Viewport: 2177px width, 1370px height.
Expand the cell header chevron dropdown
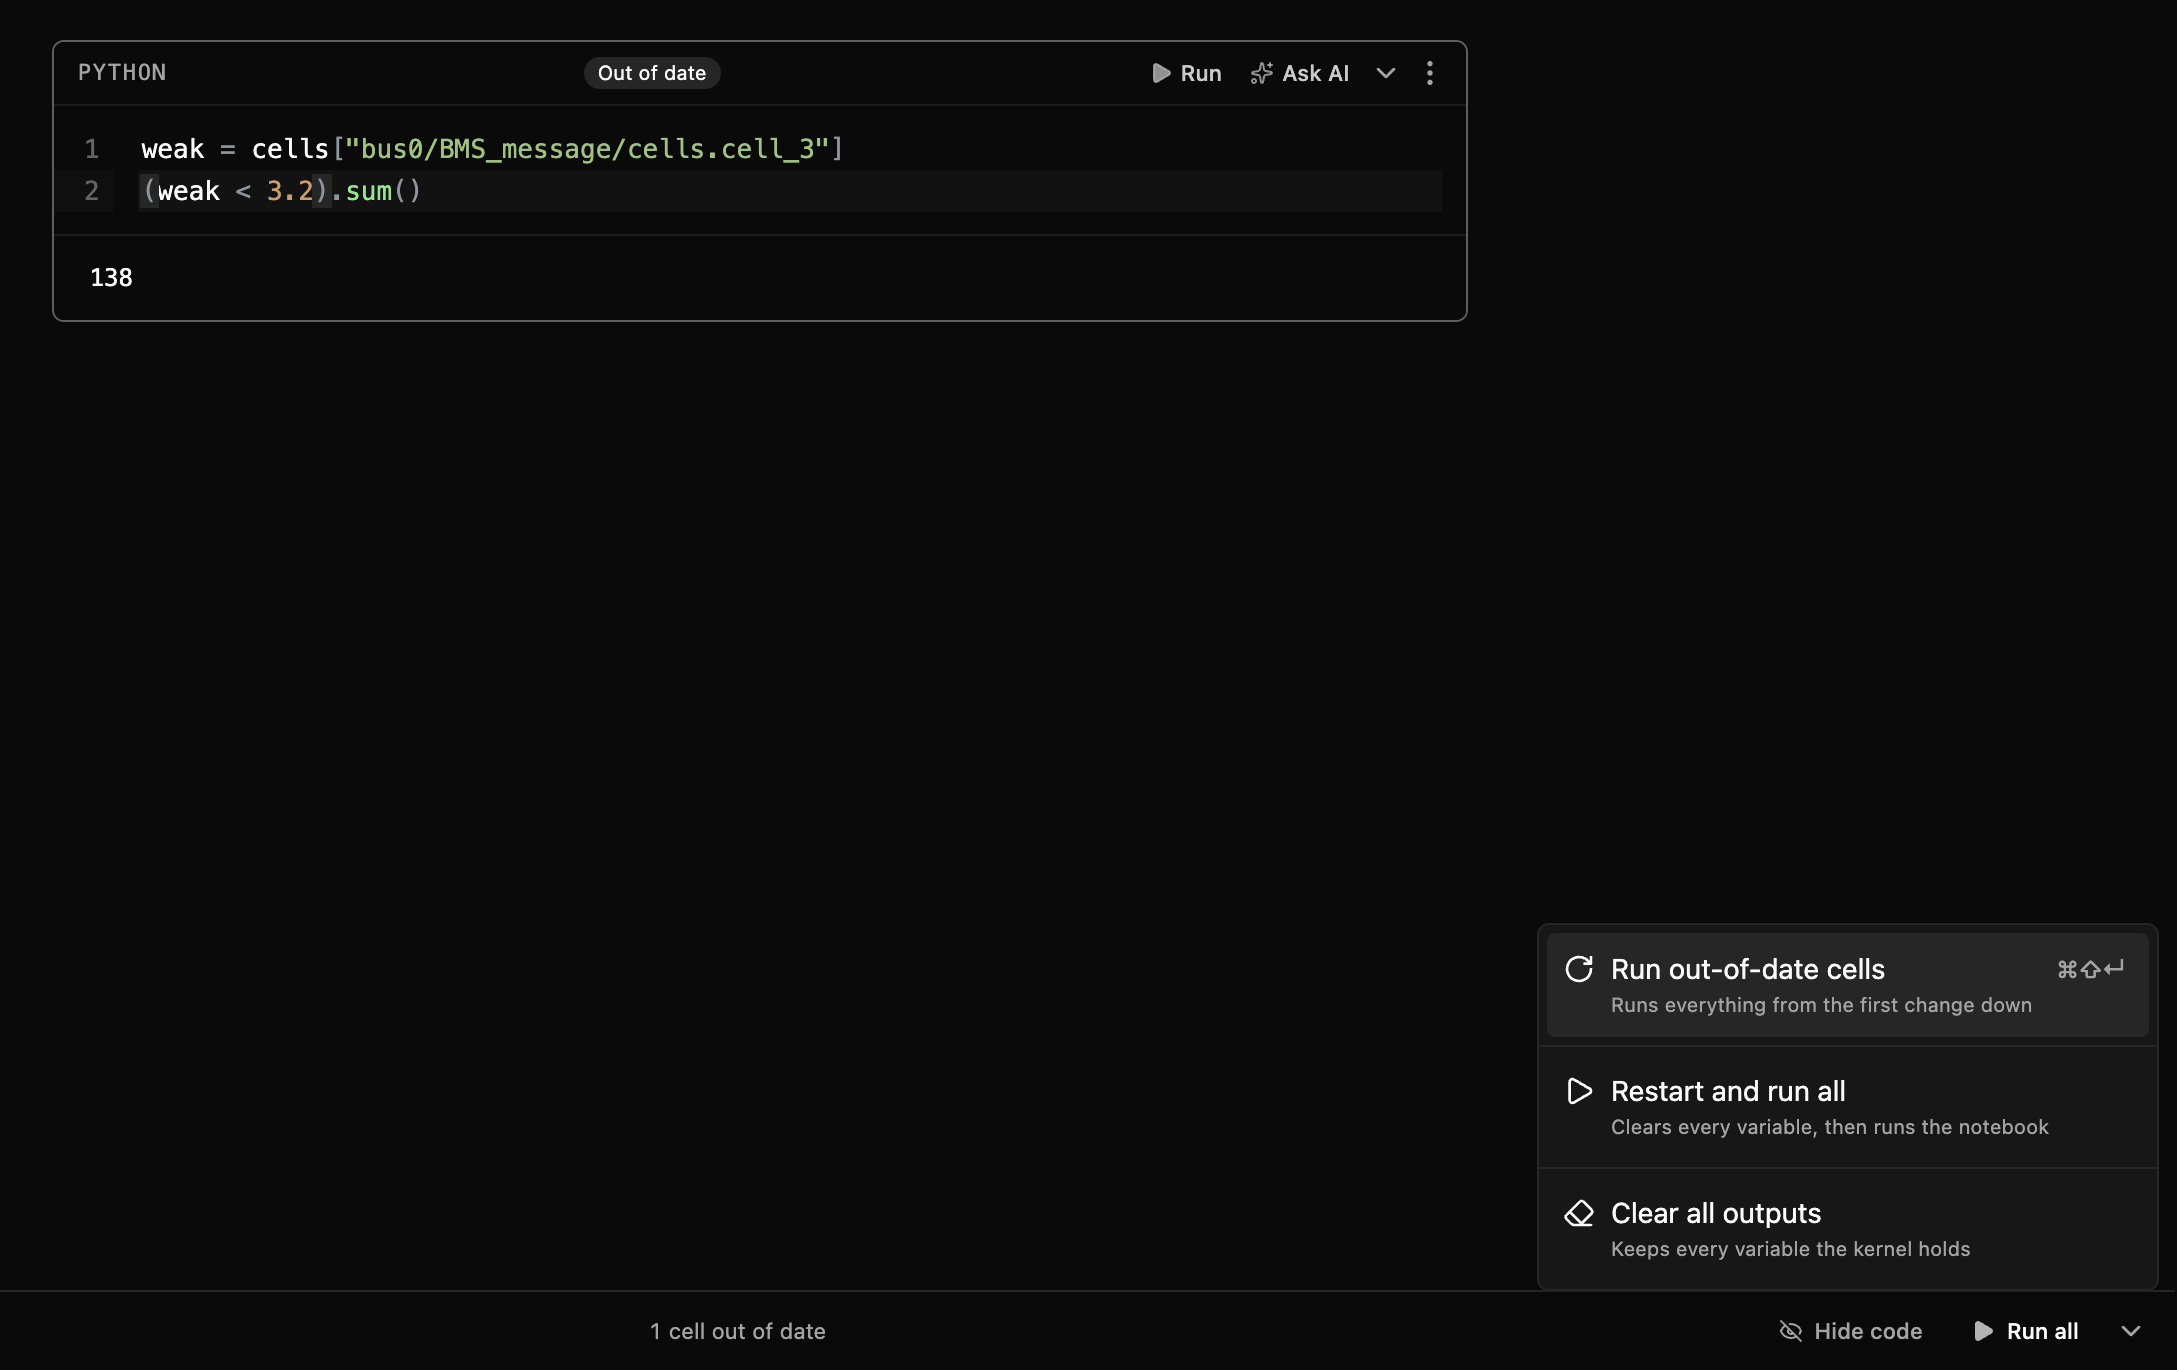pos(1386,73)
